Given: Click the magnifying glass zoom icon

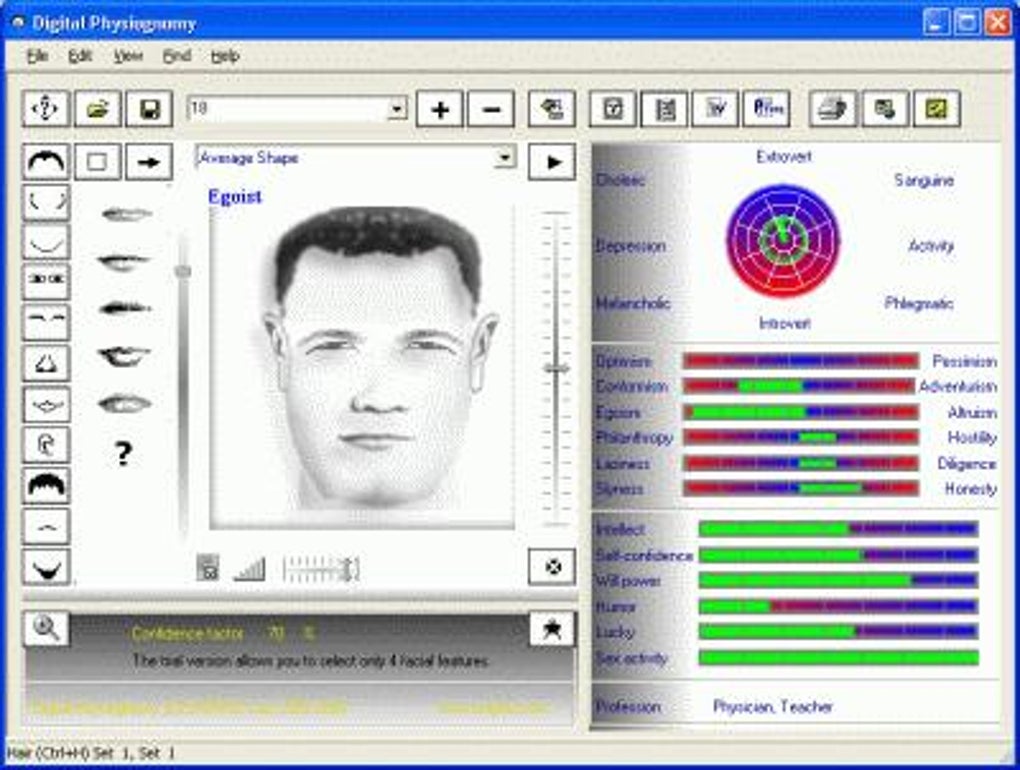Looking at the screenshot, I should click(46, 628).
